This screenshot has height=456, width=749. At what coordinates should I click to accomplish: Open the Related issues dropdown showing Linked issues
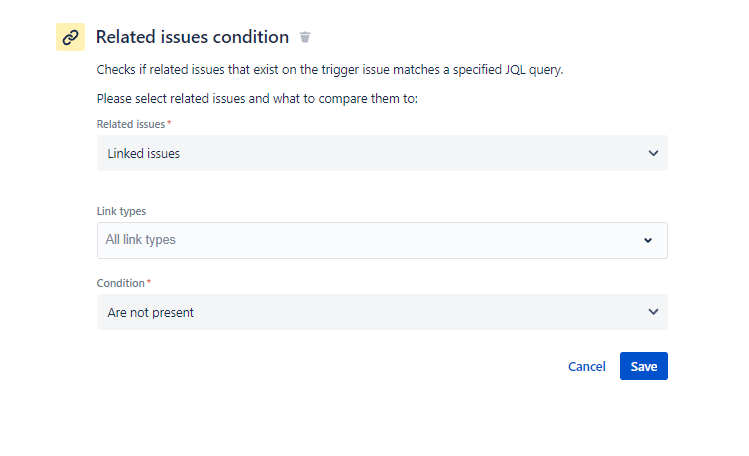(382, 153)
